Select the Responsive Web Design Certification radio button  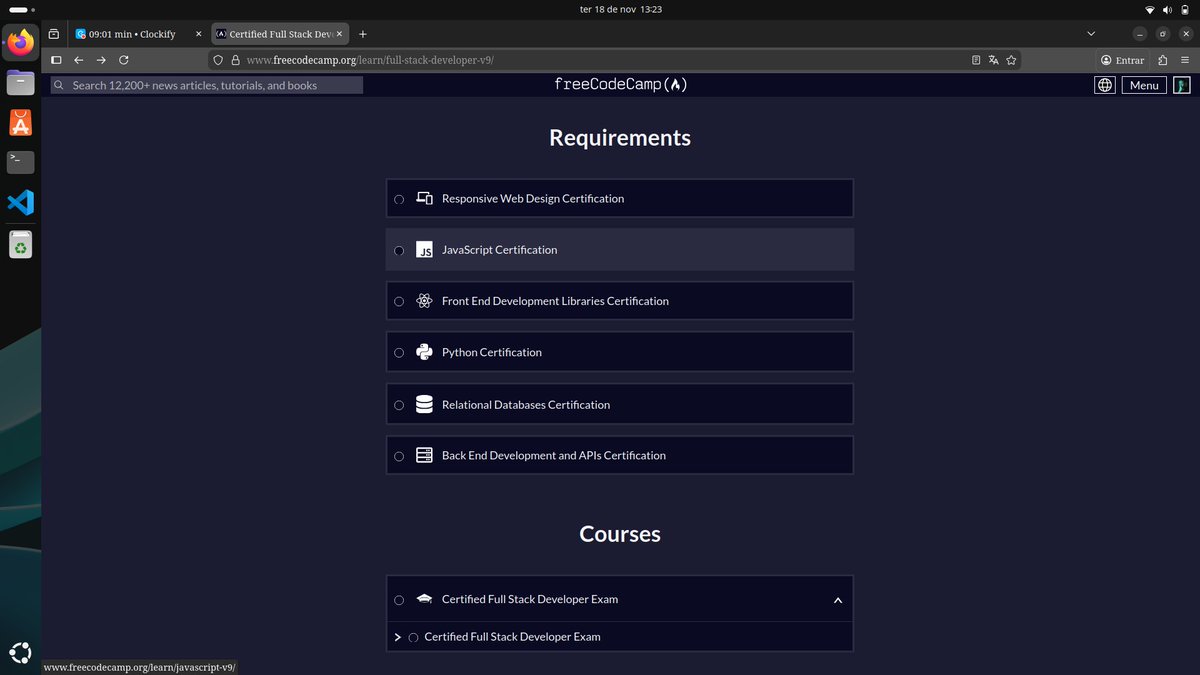point(399,199)
